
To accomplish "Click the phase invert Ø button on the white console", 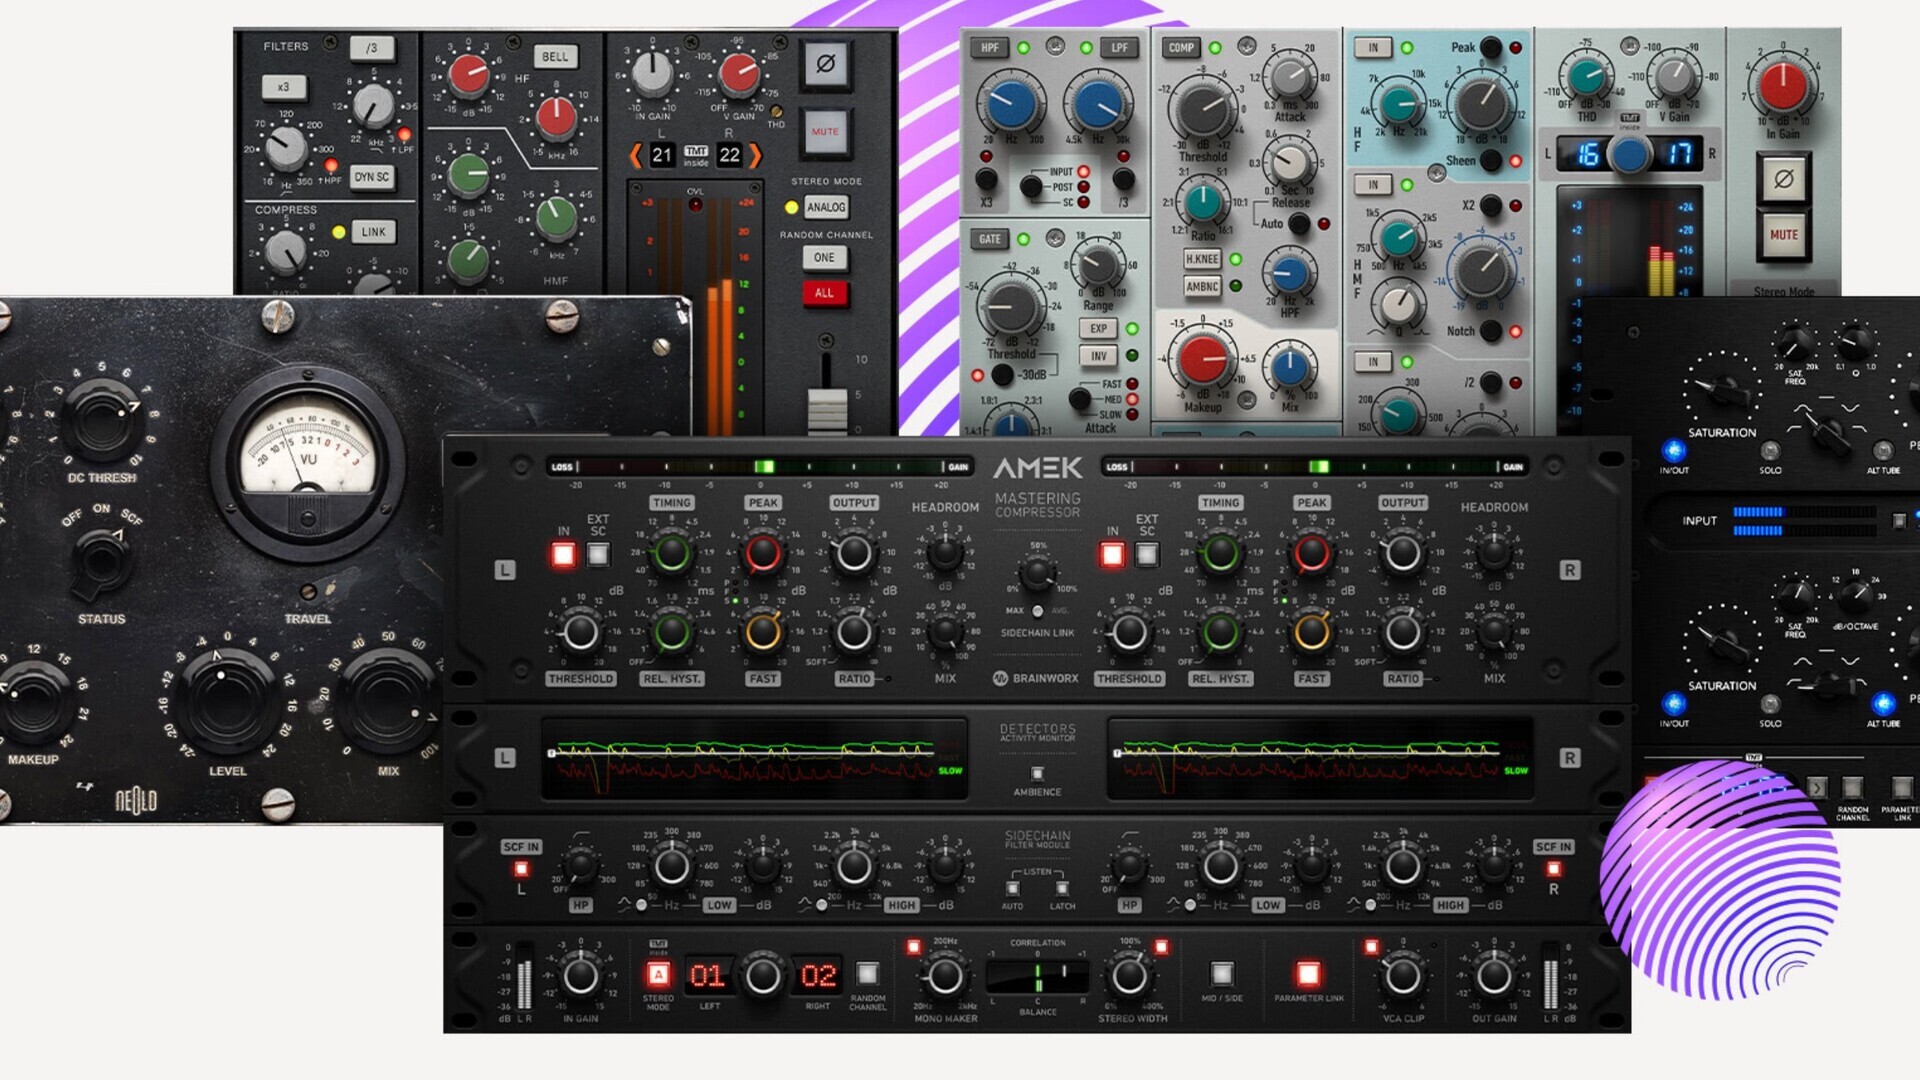I will coord(1783,180).
